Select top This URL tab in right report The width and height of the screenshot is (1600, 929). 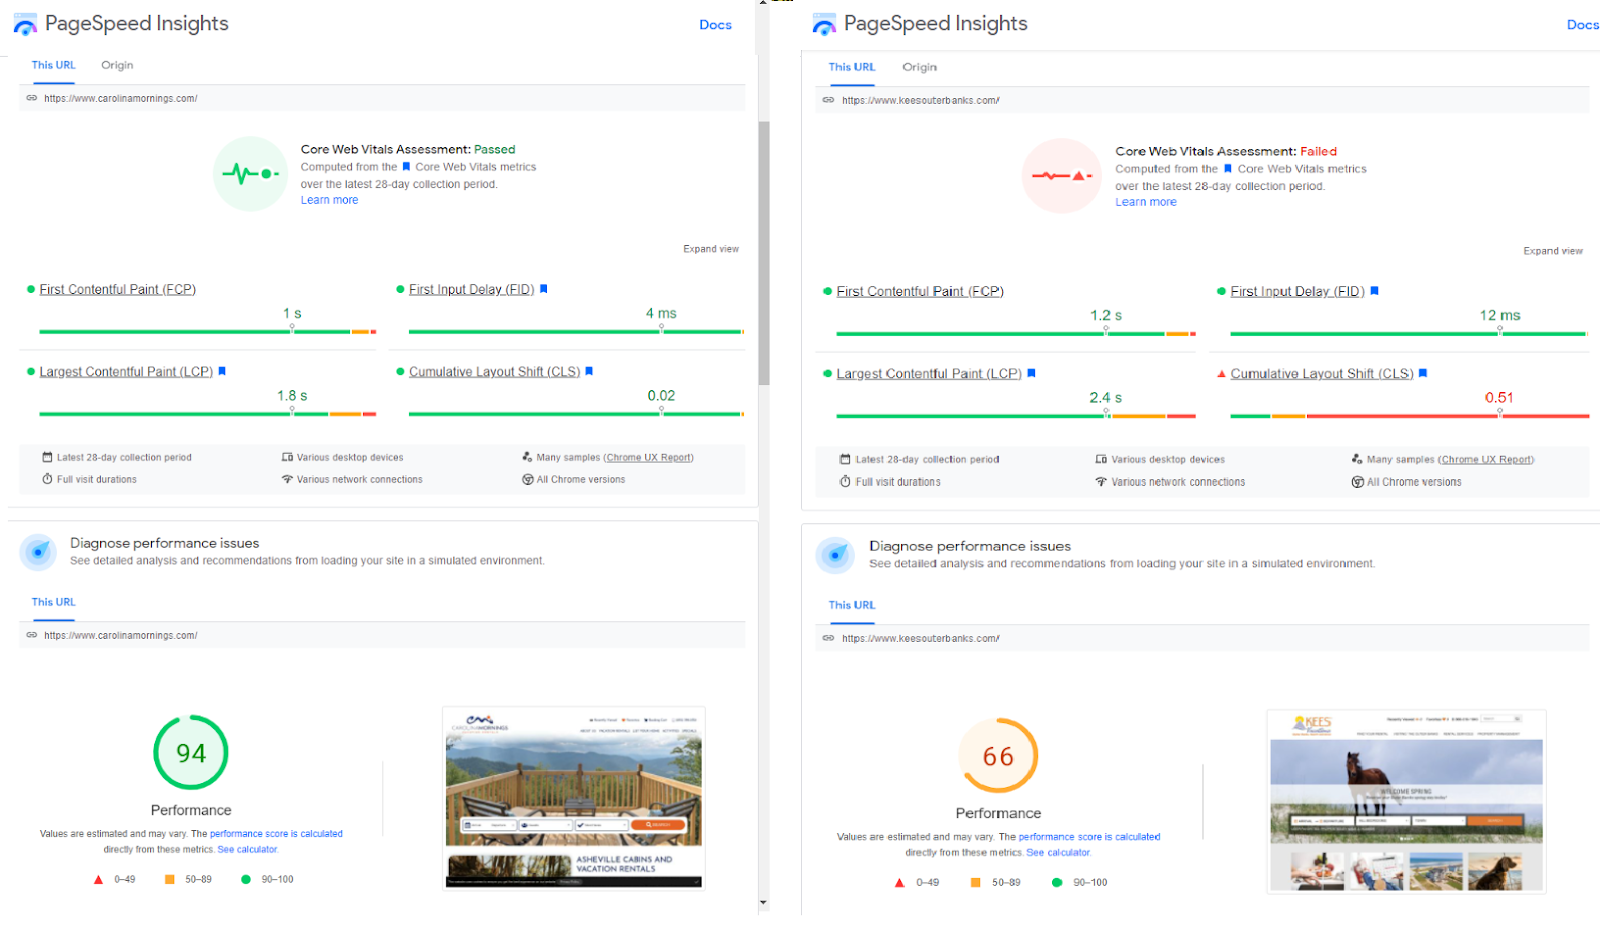852,67
